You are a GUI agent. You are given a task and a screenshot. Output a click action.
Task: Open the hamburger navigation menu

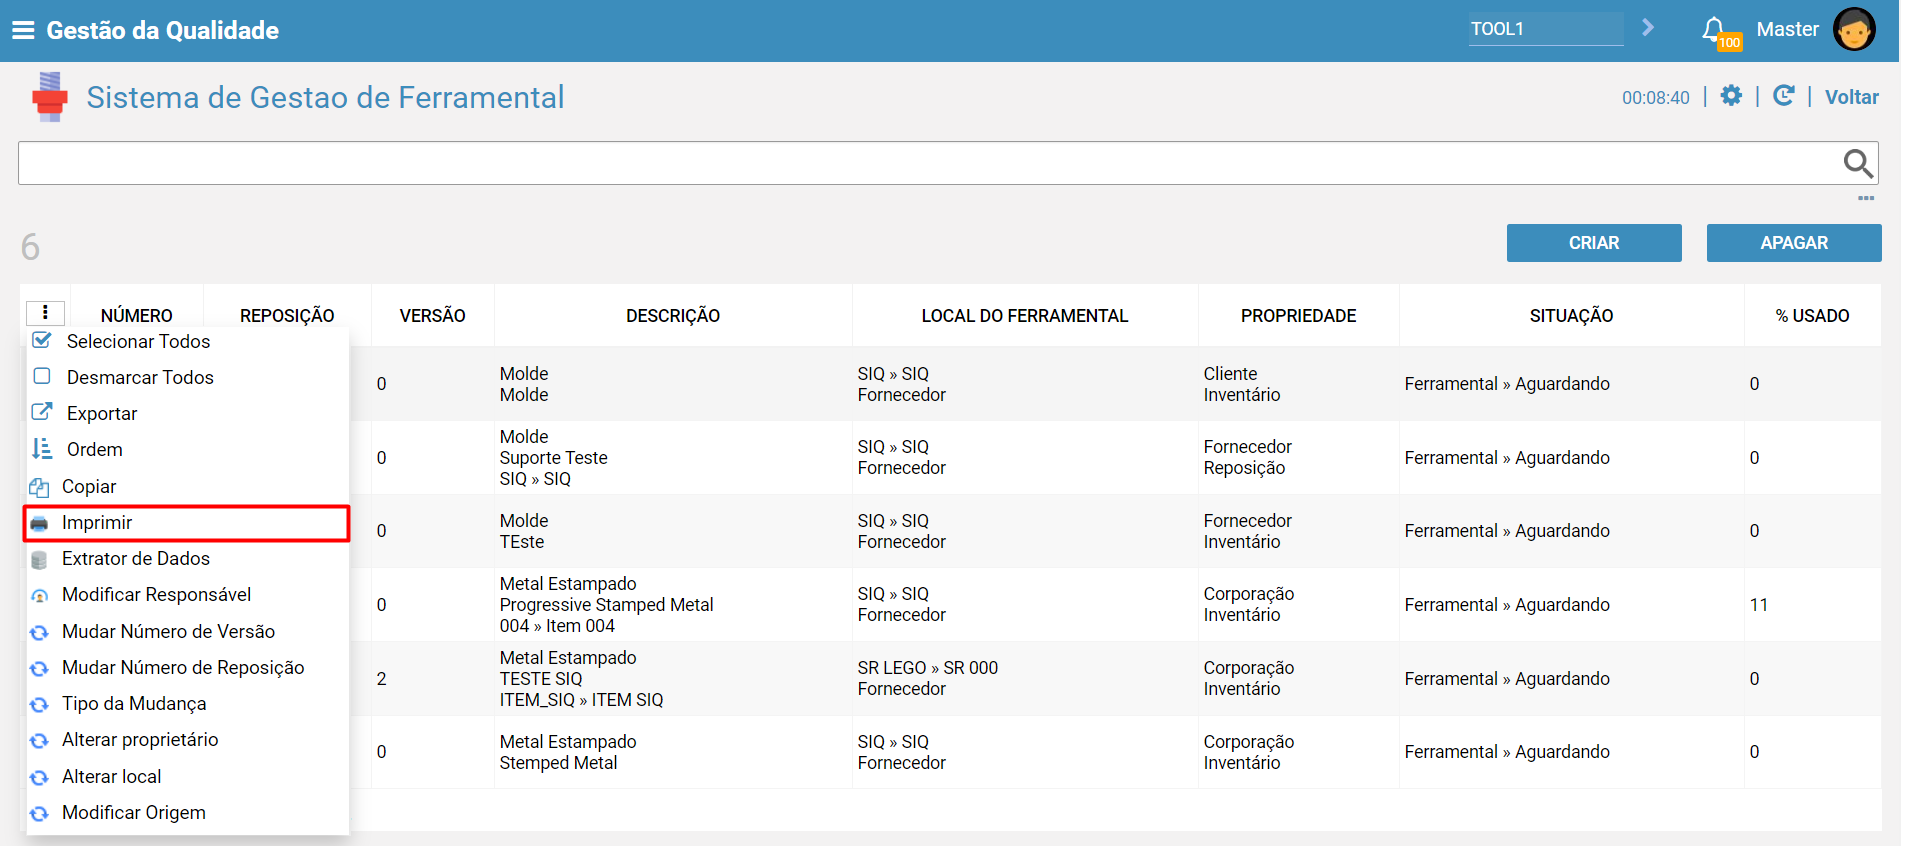pyautogui.click(x=23, y=30)
